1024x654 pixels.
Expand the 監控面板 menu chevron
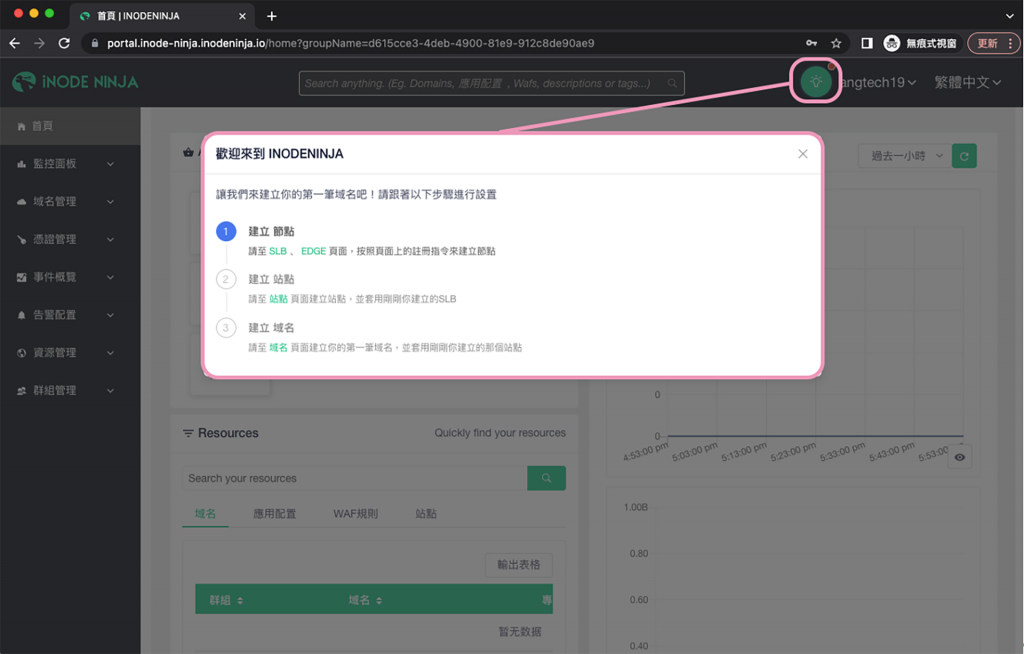click(x=110, y=164)
